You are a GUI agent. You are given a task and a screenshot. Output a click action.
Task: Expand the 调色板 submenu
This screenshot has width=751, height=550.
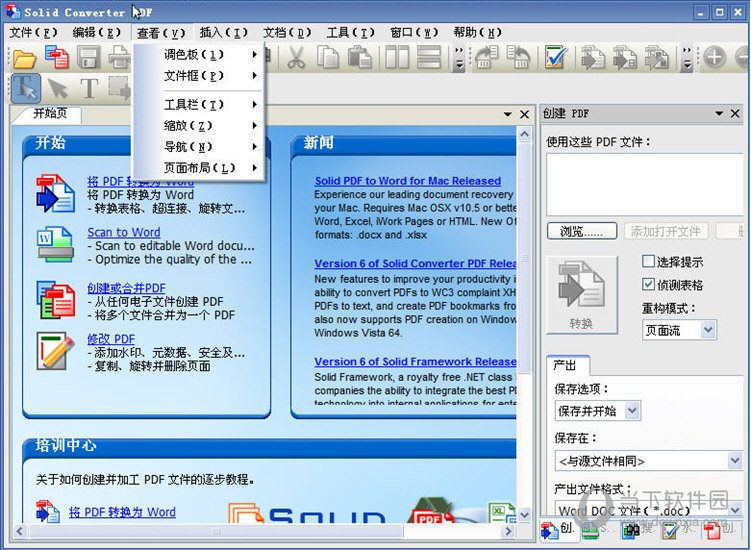point(198,55)
